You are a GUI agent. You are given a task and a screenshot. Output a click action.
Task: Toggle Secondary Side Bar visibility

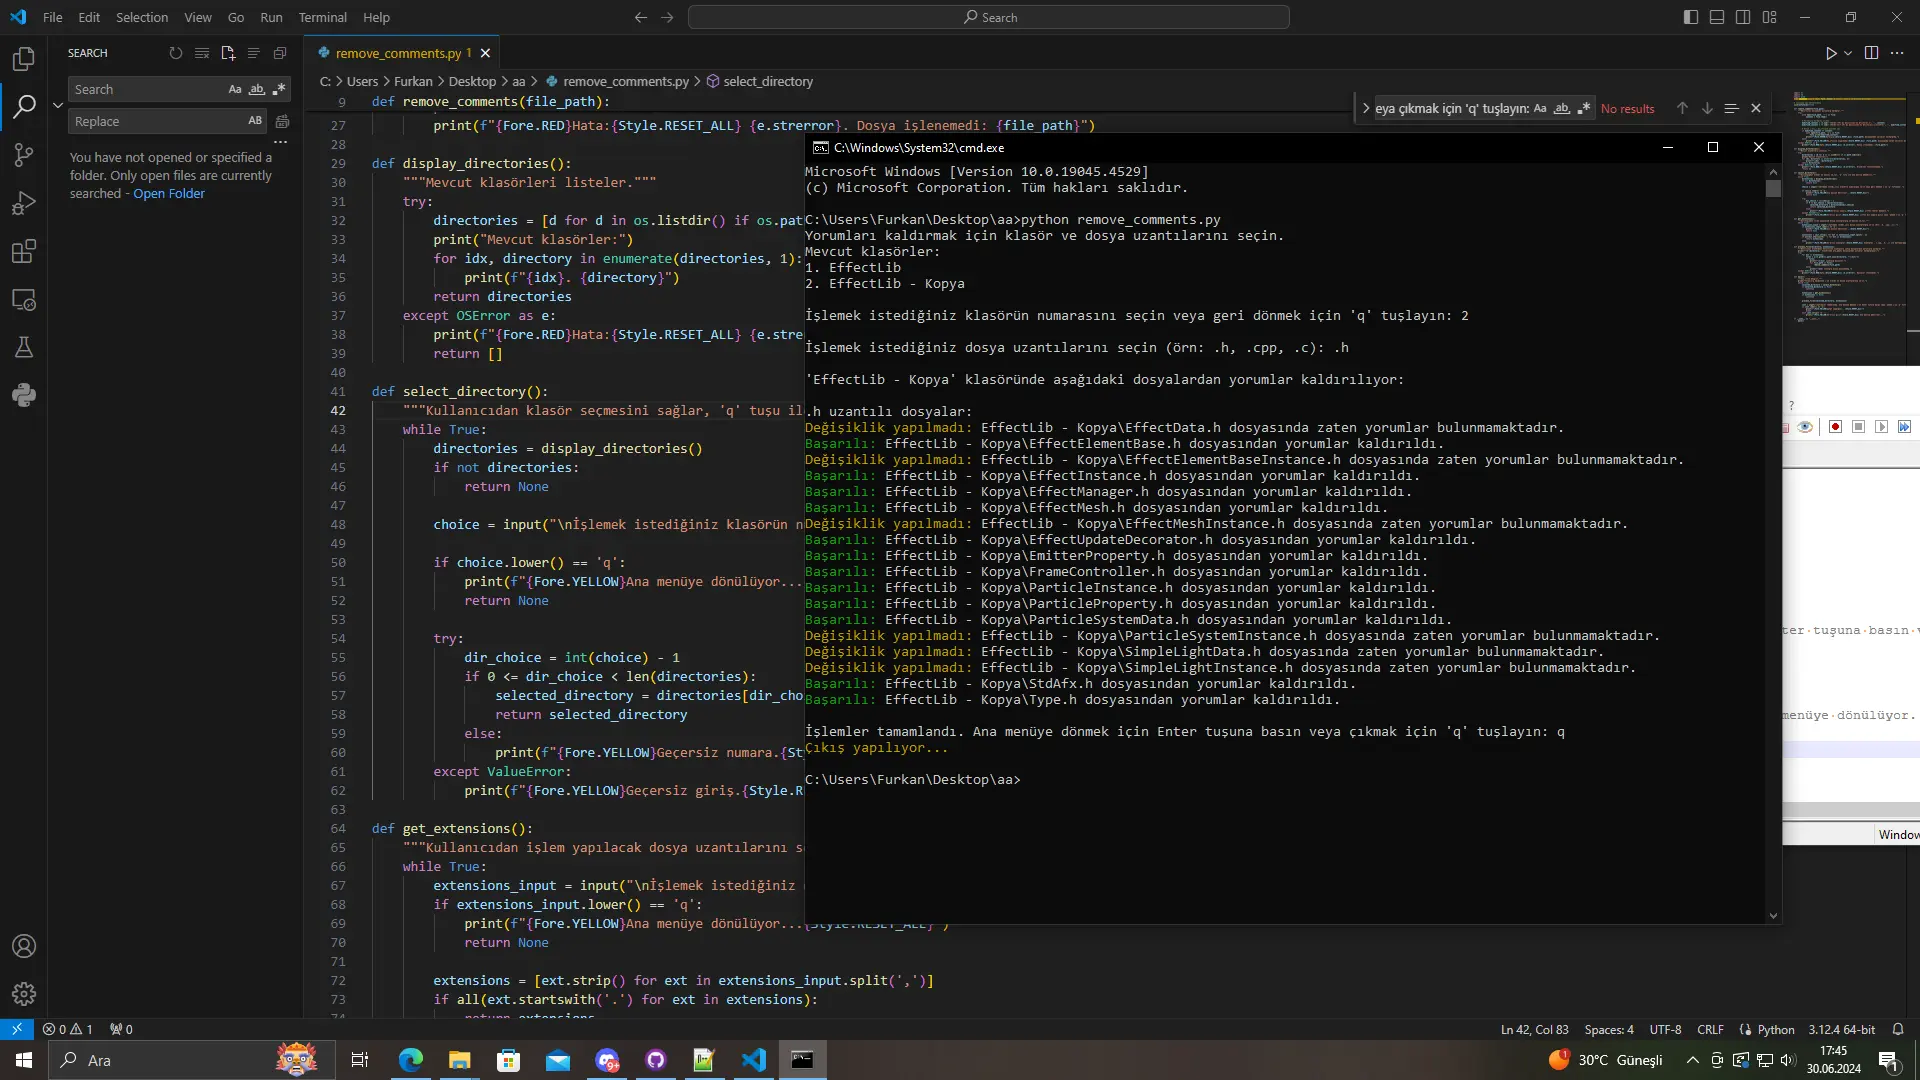coord(1743,17)
